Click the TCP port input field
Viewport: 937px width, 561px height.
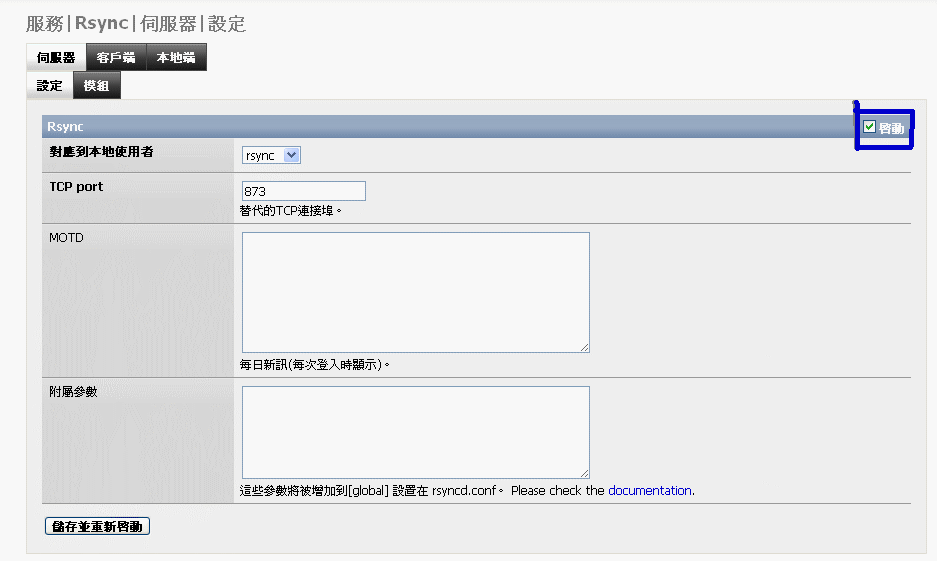[304, 191]
